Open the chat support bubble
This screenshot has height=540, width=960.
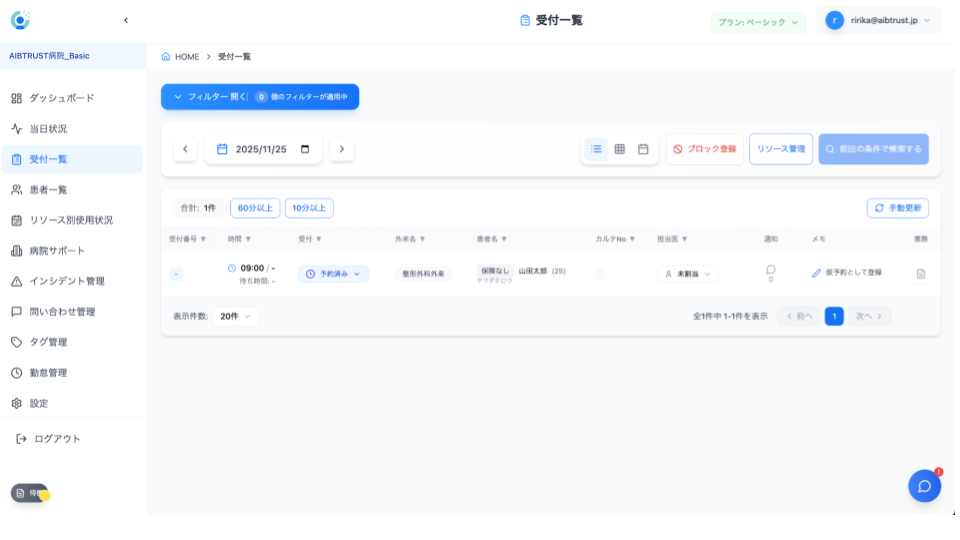click(x=924, y=486)
